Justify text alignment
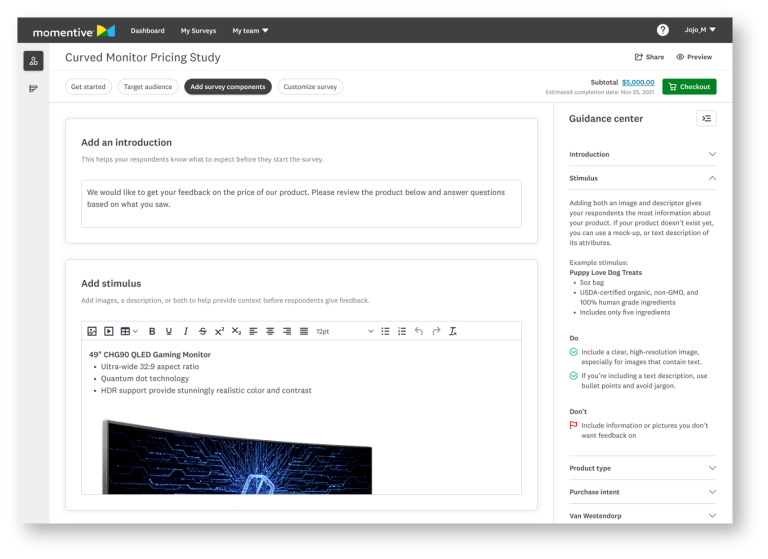The width and height of the screenshot is (768, 559). click(x=304, y=332)
